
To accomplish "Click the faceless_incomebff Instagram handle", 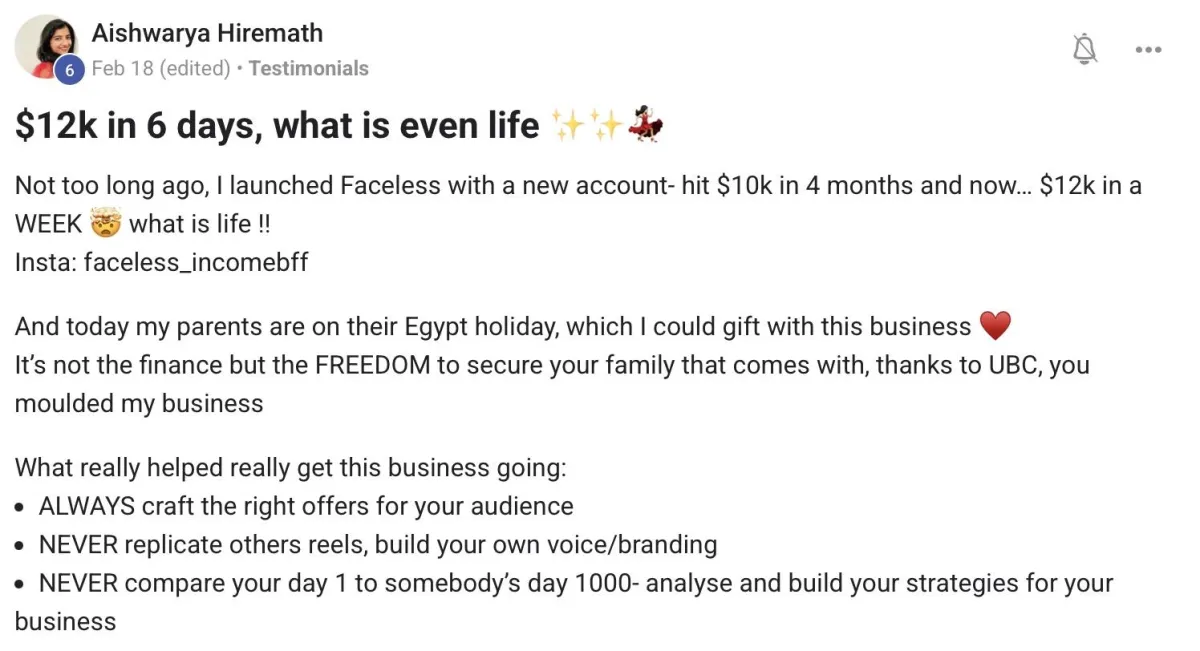I will pyautogui.click(x=196, y=262).
